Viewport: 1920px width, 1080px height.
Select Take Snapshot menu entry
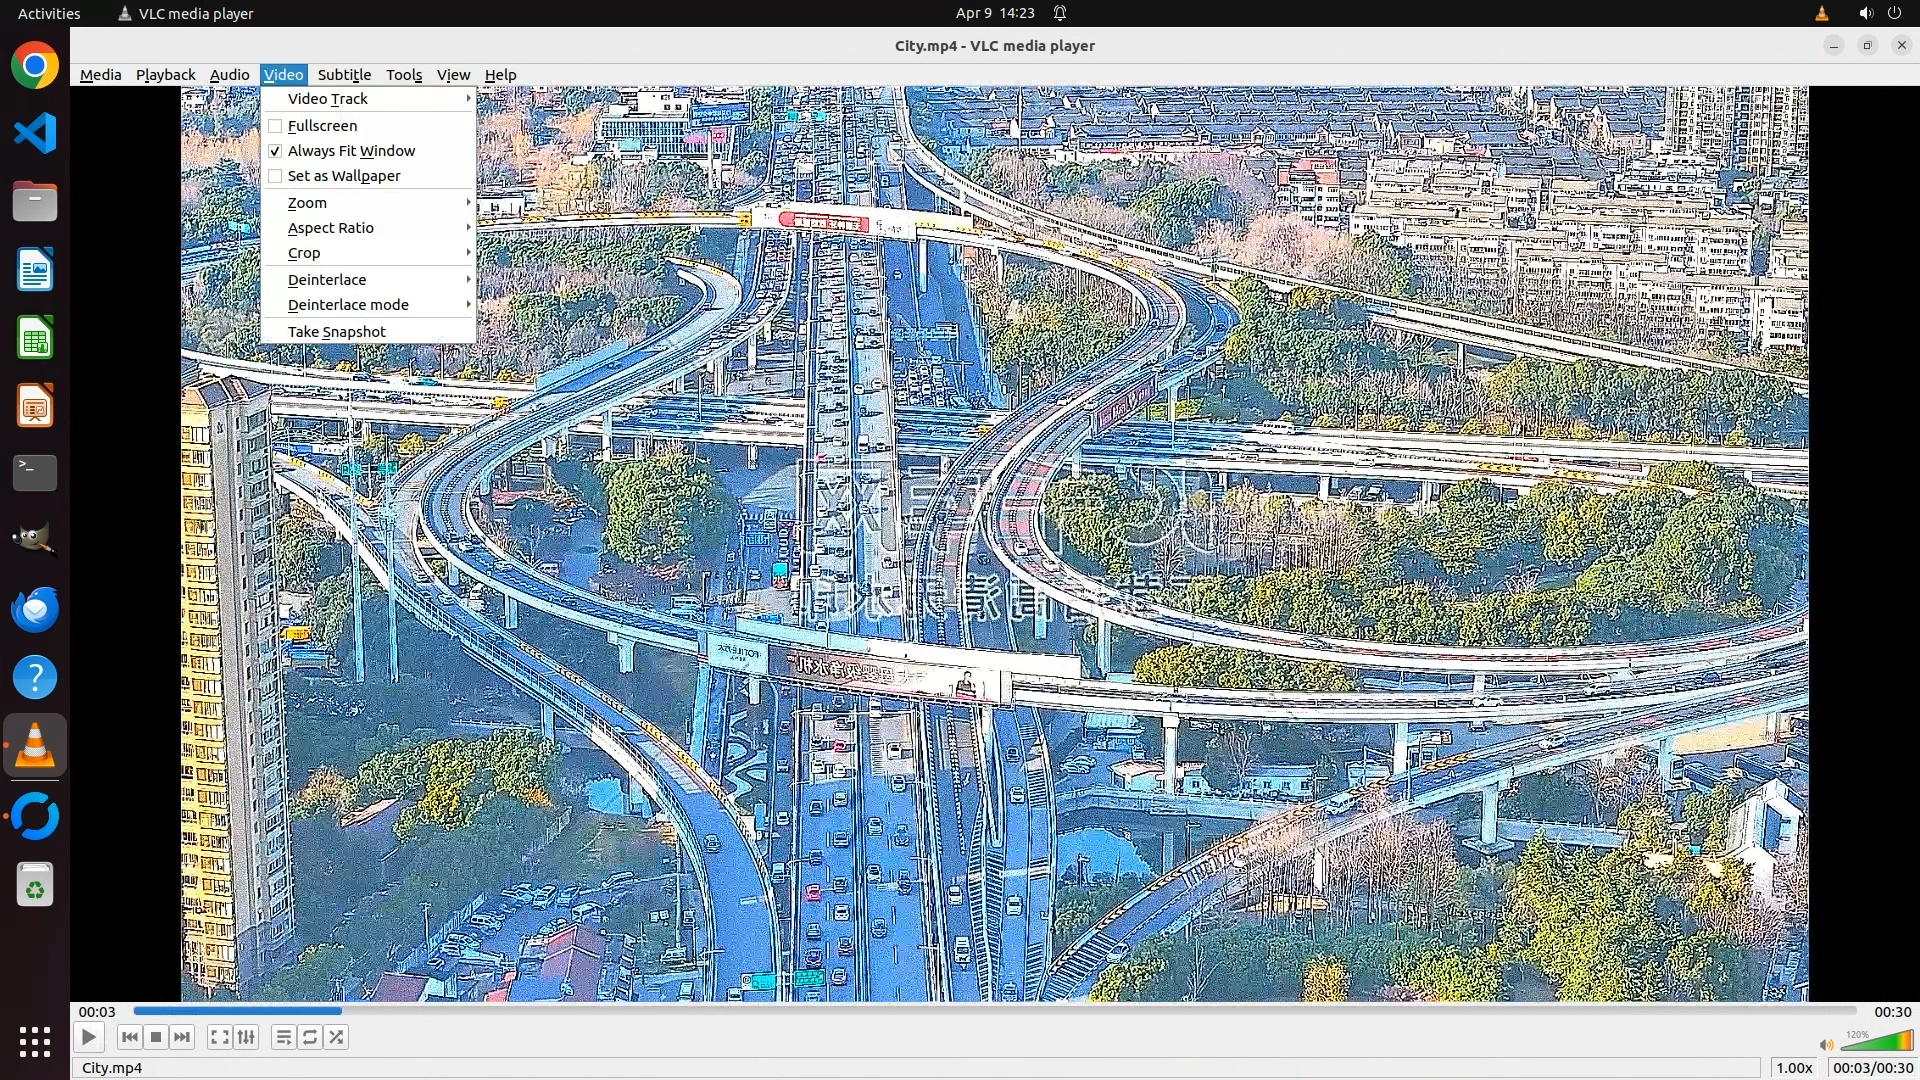coord(336,332)
